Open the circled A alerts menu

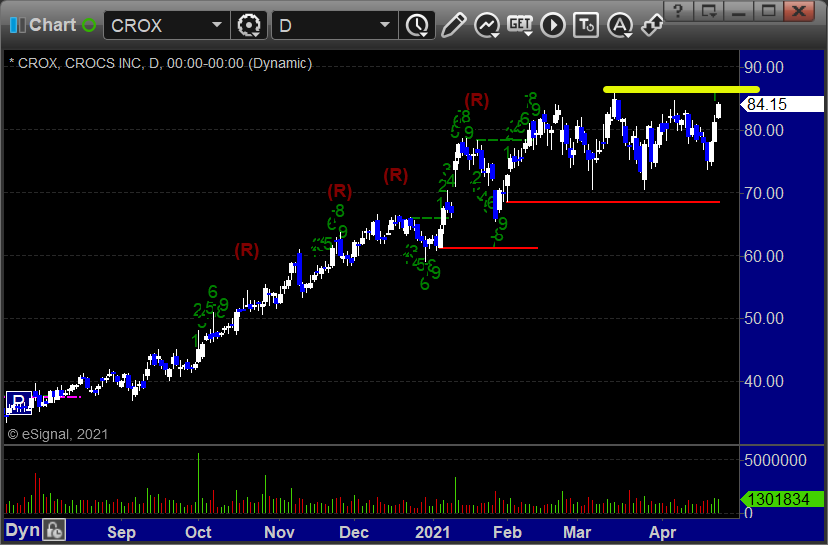tap(620, 25)
